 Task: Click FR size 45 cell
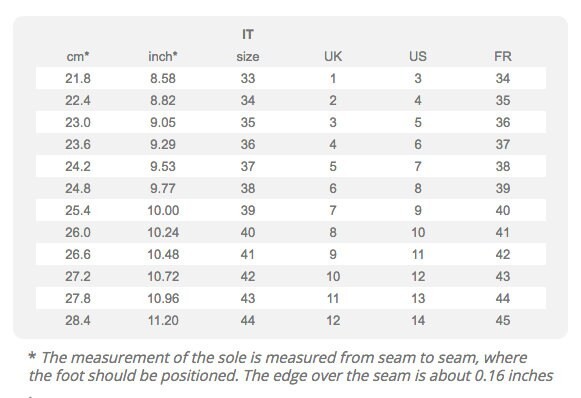click(503, 321)
